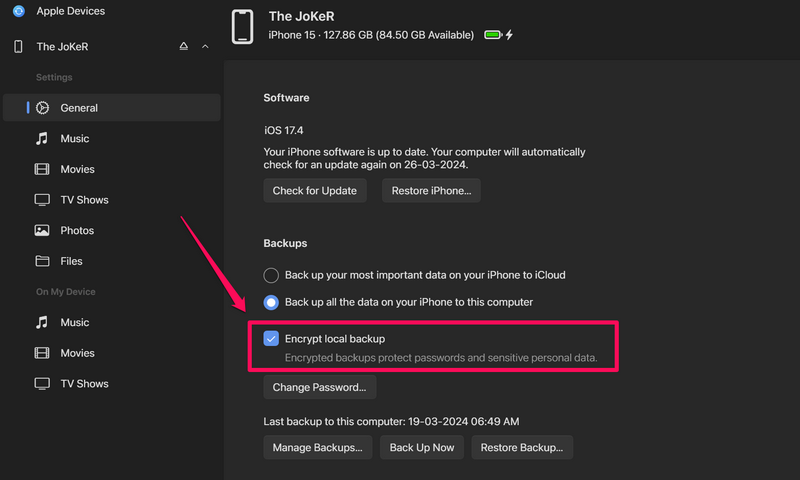Viewport: 800px width, 480px height.
Task: Open TV Shows under On My Device
Action: [x=84, y=384]
